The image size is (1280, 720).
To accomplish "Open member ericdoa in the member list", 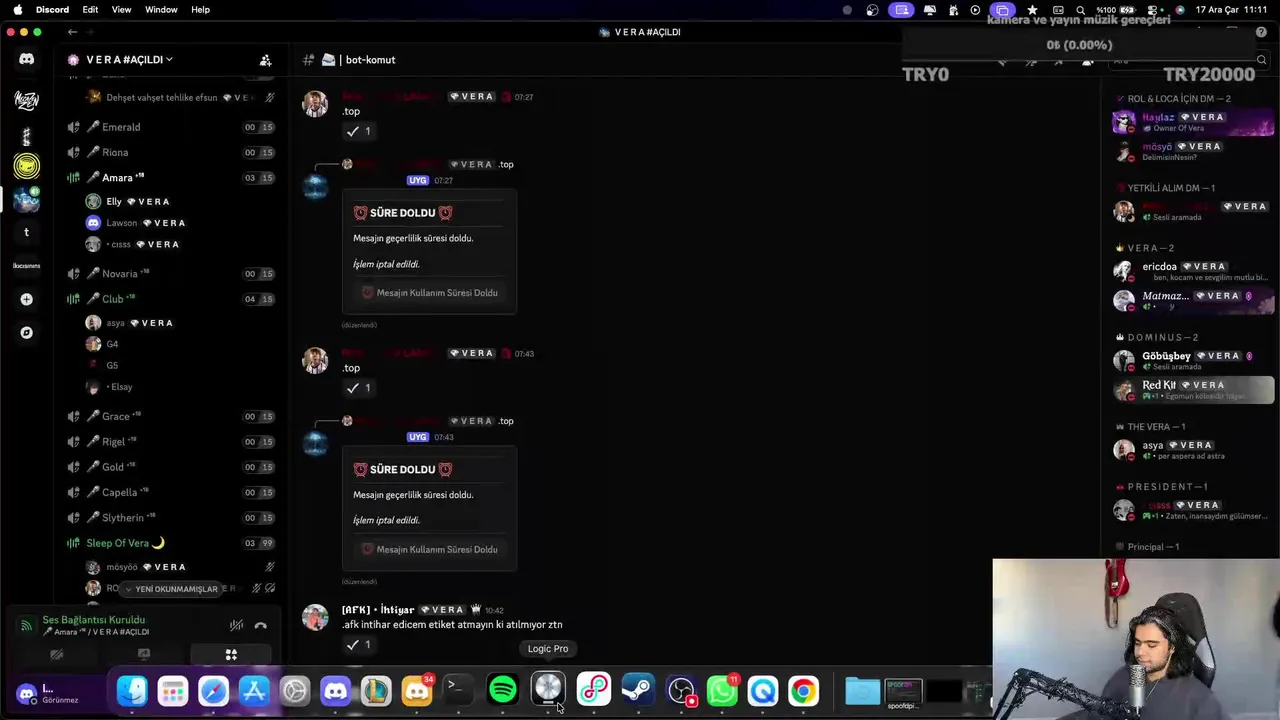I will pyautogui.click(x=1195, y=271).
